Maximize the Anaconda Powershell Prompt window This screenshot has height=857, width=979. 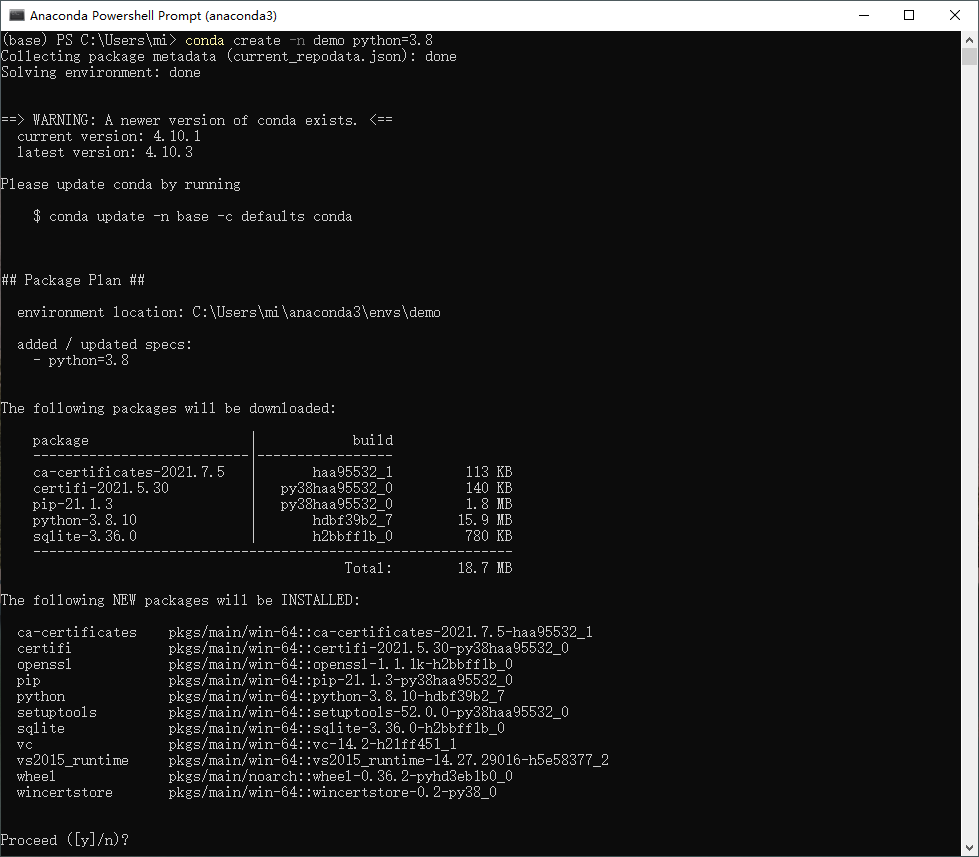tap(909, 15)
